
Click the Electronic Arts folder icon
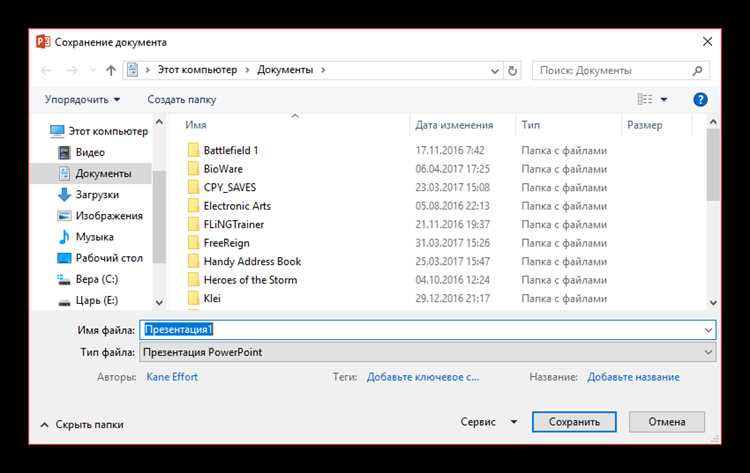pos(193,206)
